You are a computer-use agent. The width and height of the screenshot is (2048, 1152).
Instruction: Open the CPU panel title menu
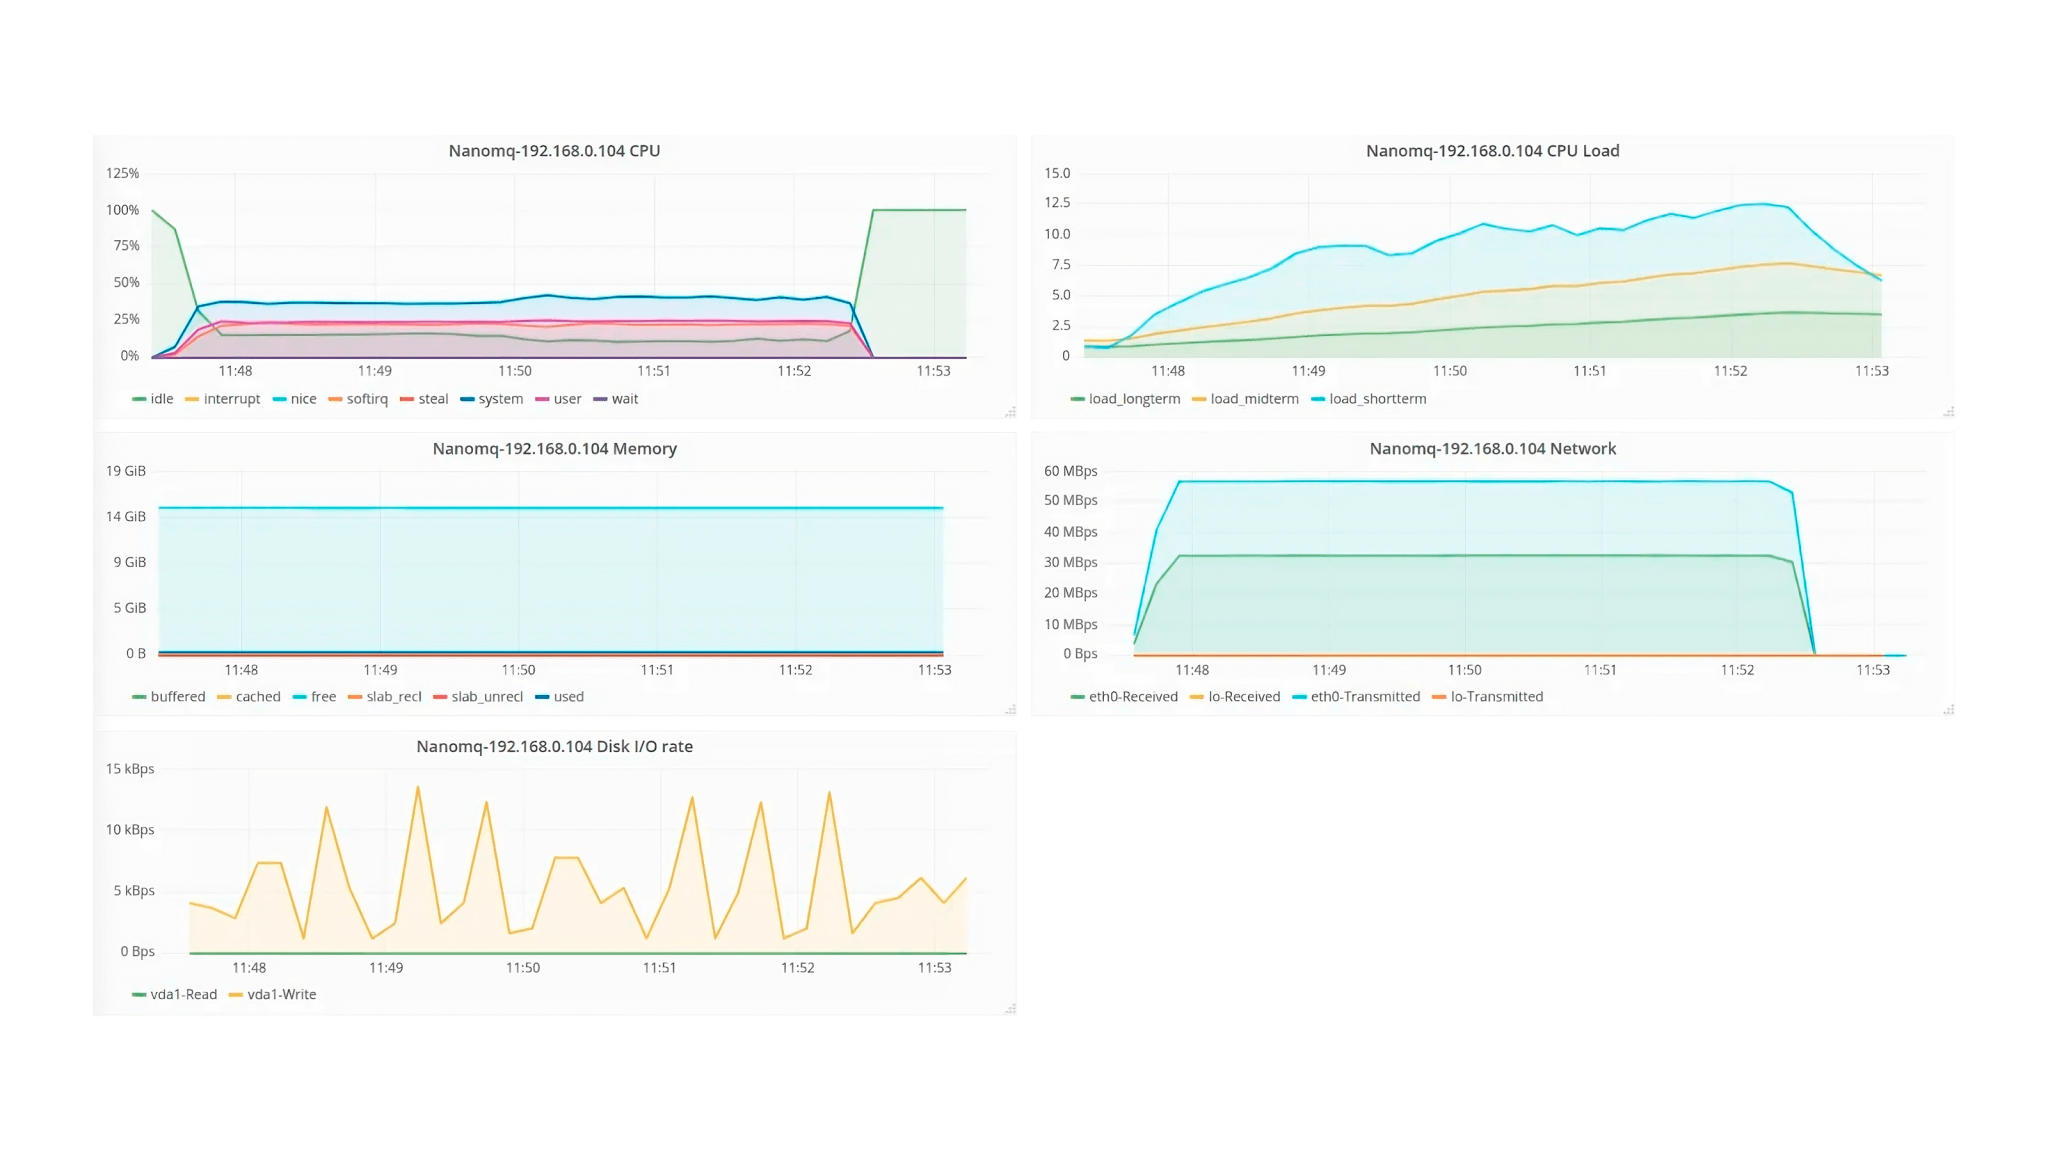[x=555, y=150]
